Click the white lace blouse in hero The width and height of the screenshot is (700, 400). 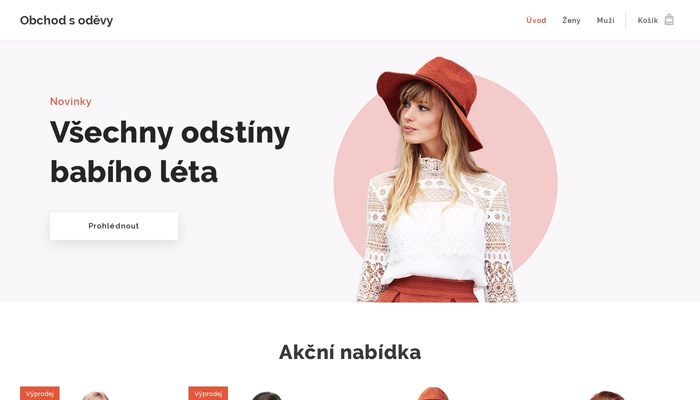tap(438, 223)
